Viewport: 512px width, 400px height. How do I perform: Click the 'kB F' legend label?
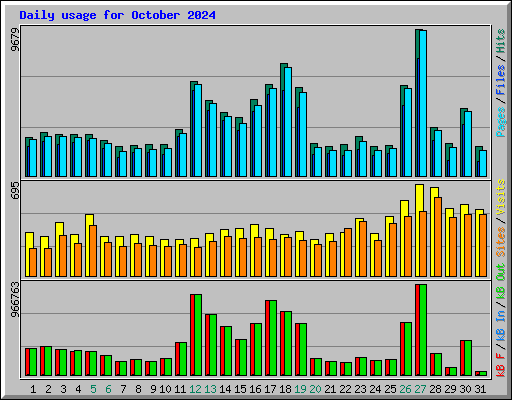pos(500,365)
